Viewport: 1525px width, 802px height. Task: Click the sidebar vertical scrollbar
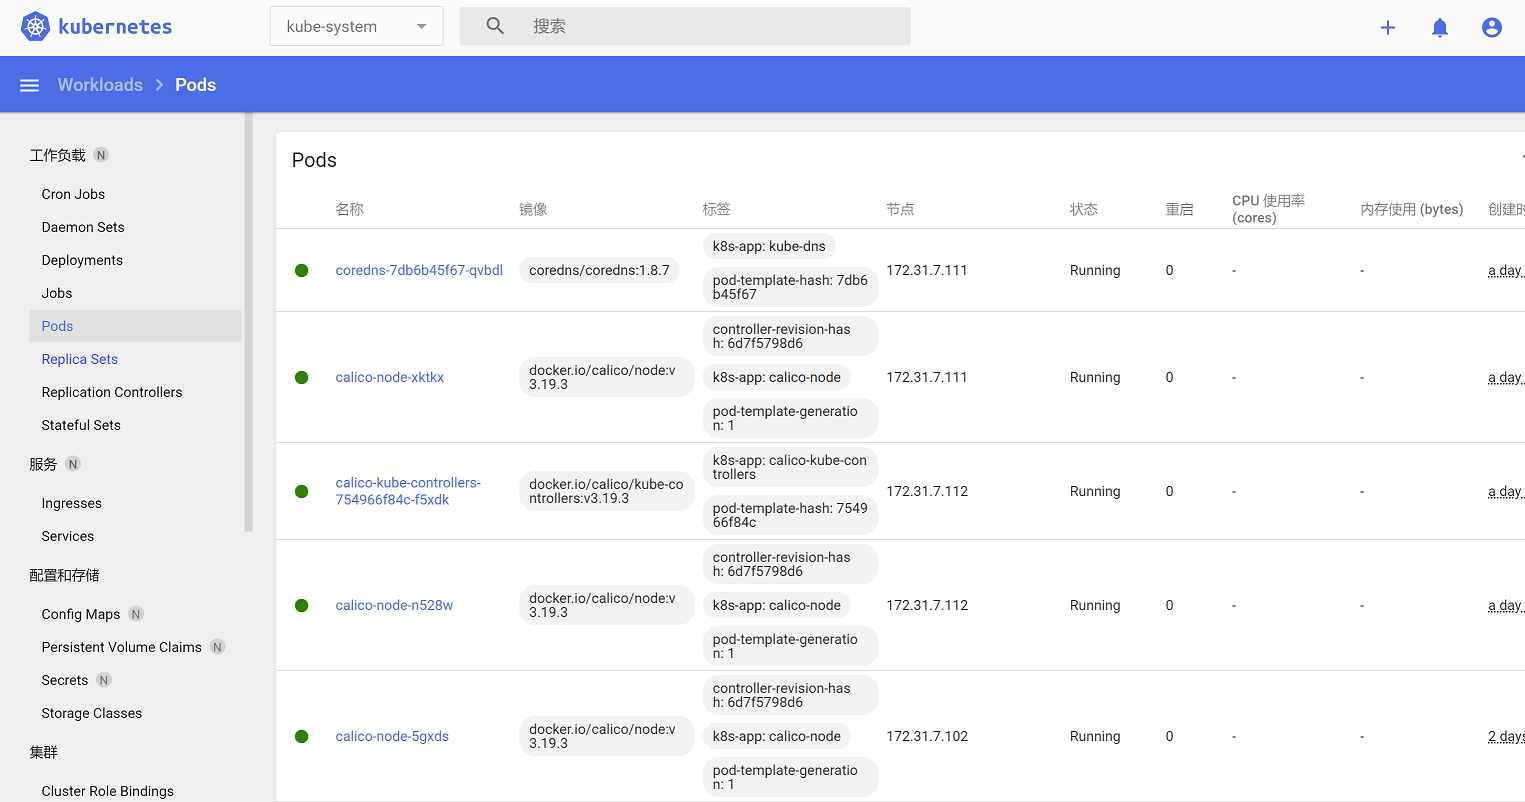[x=249, y=320]
